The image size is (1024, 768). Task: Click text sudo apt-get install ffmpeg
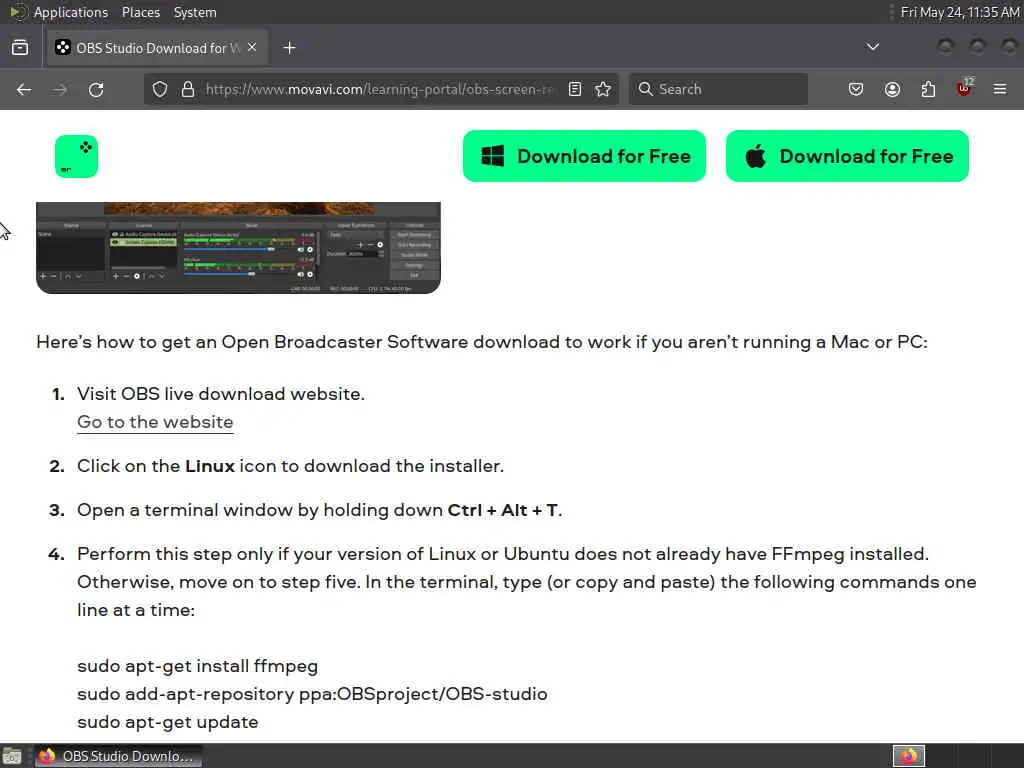click(x=197, y=666)
